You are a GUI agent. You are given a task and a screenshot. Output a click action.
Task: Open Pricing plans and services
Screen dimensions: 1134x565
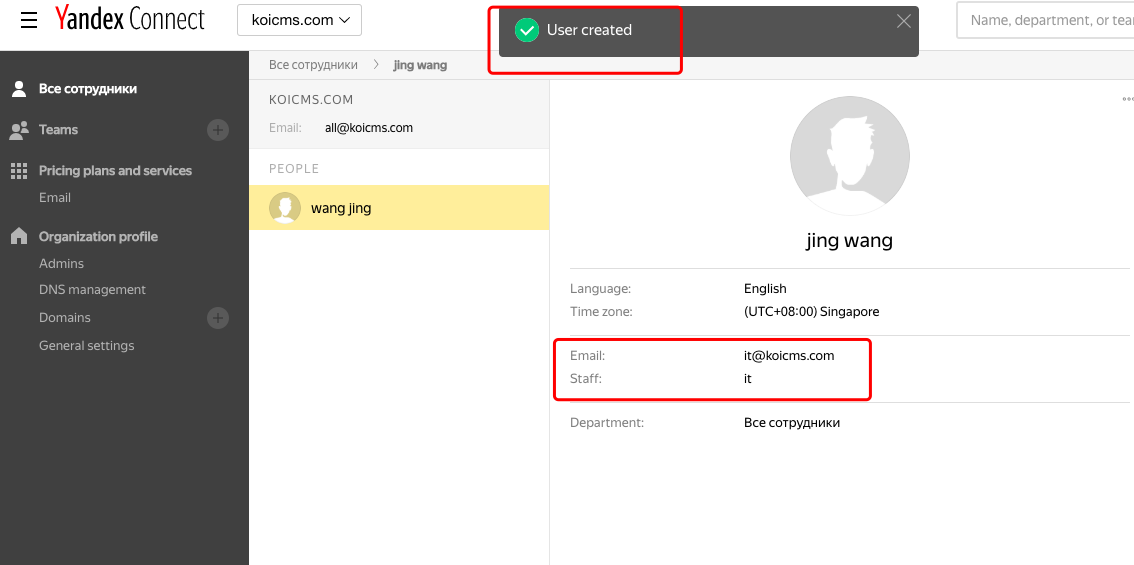(x=115, y=171)
